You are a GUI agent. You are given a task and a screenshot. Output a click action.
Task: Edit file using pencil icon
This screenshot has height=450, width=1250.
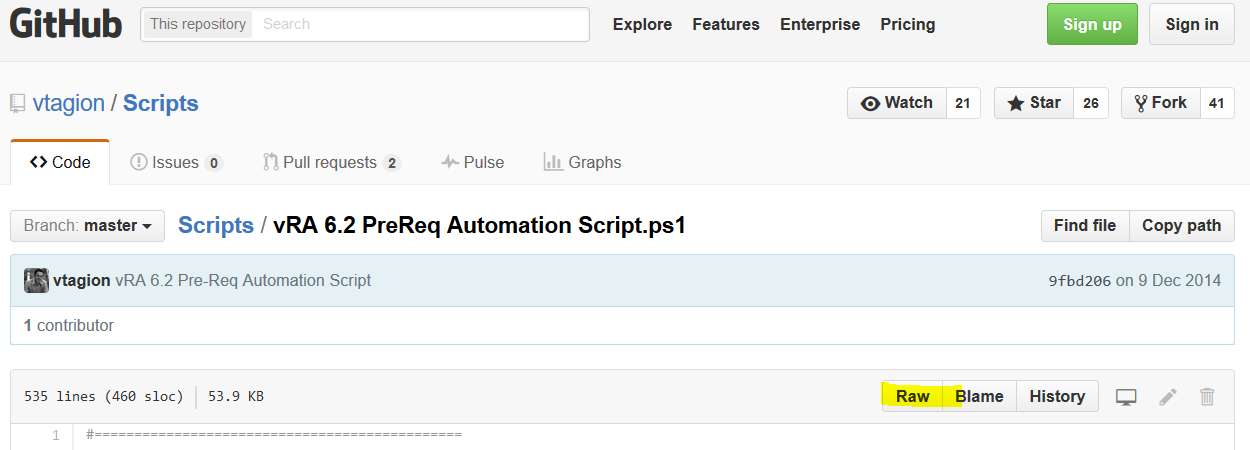tap(1167, 397)
